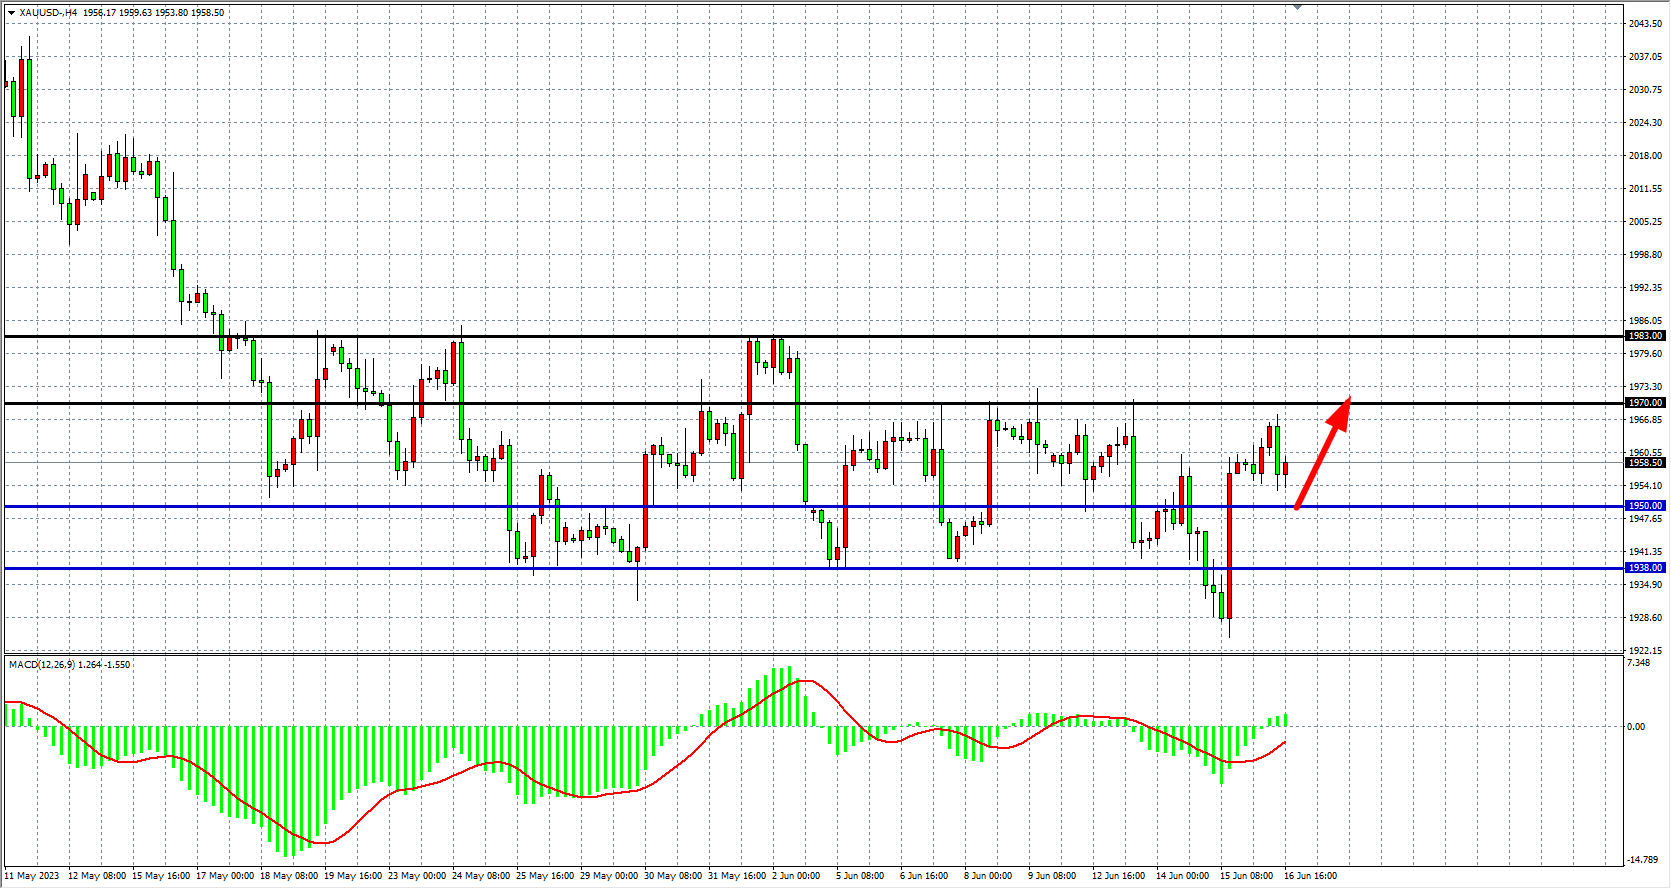Click the 2043.50 price scale label

point(1645,24)
